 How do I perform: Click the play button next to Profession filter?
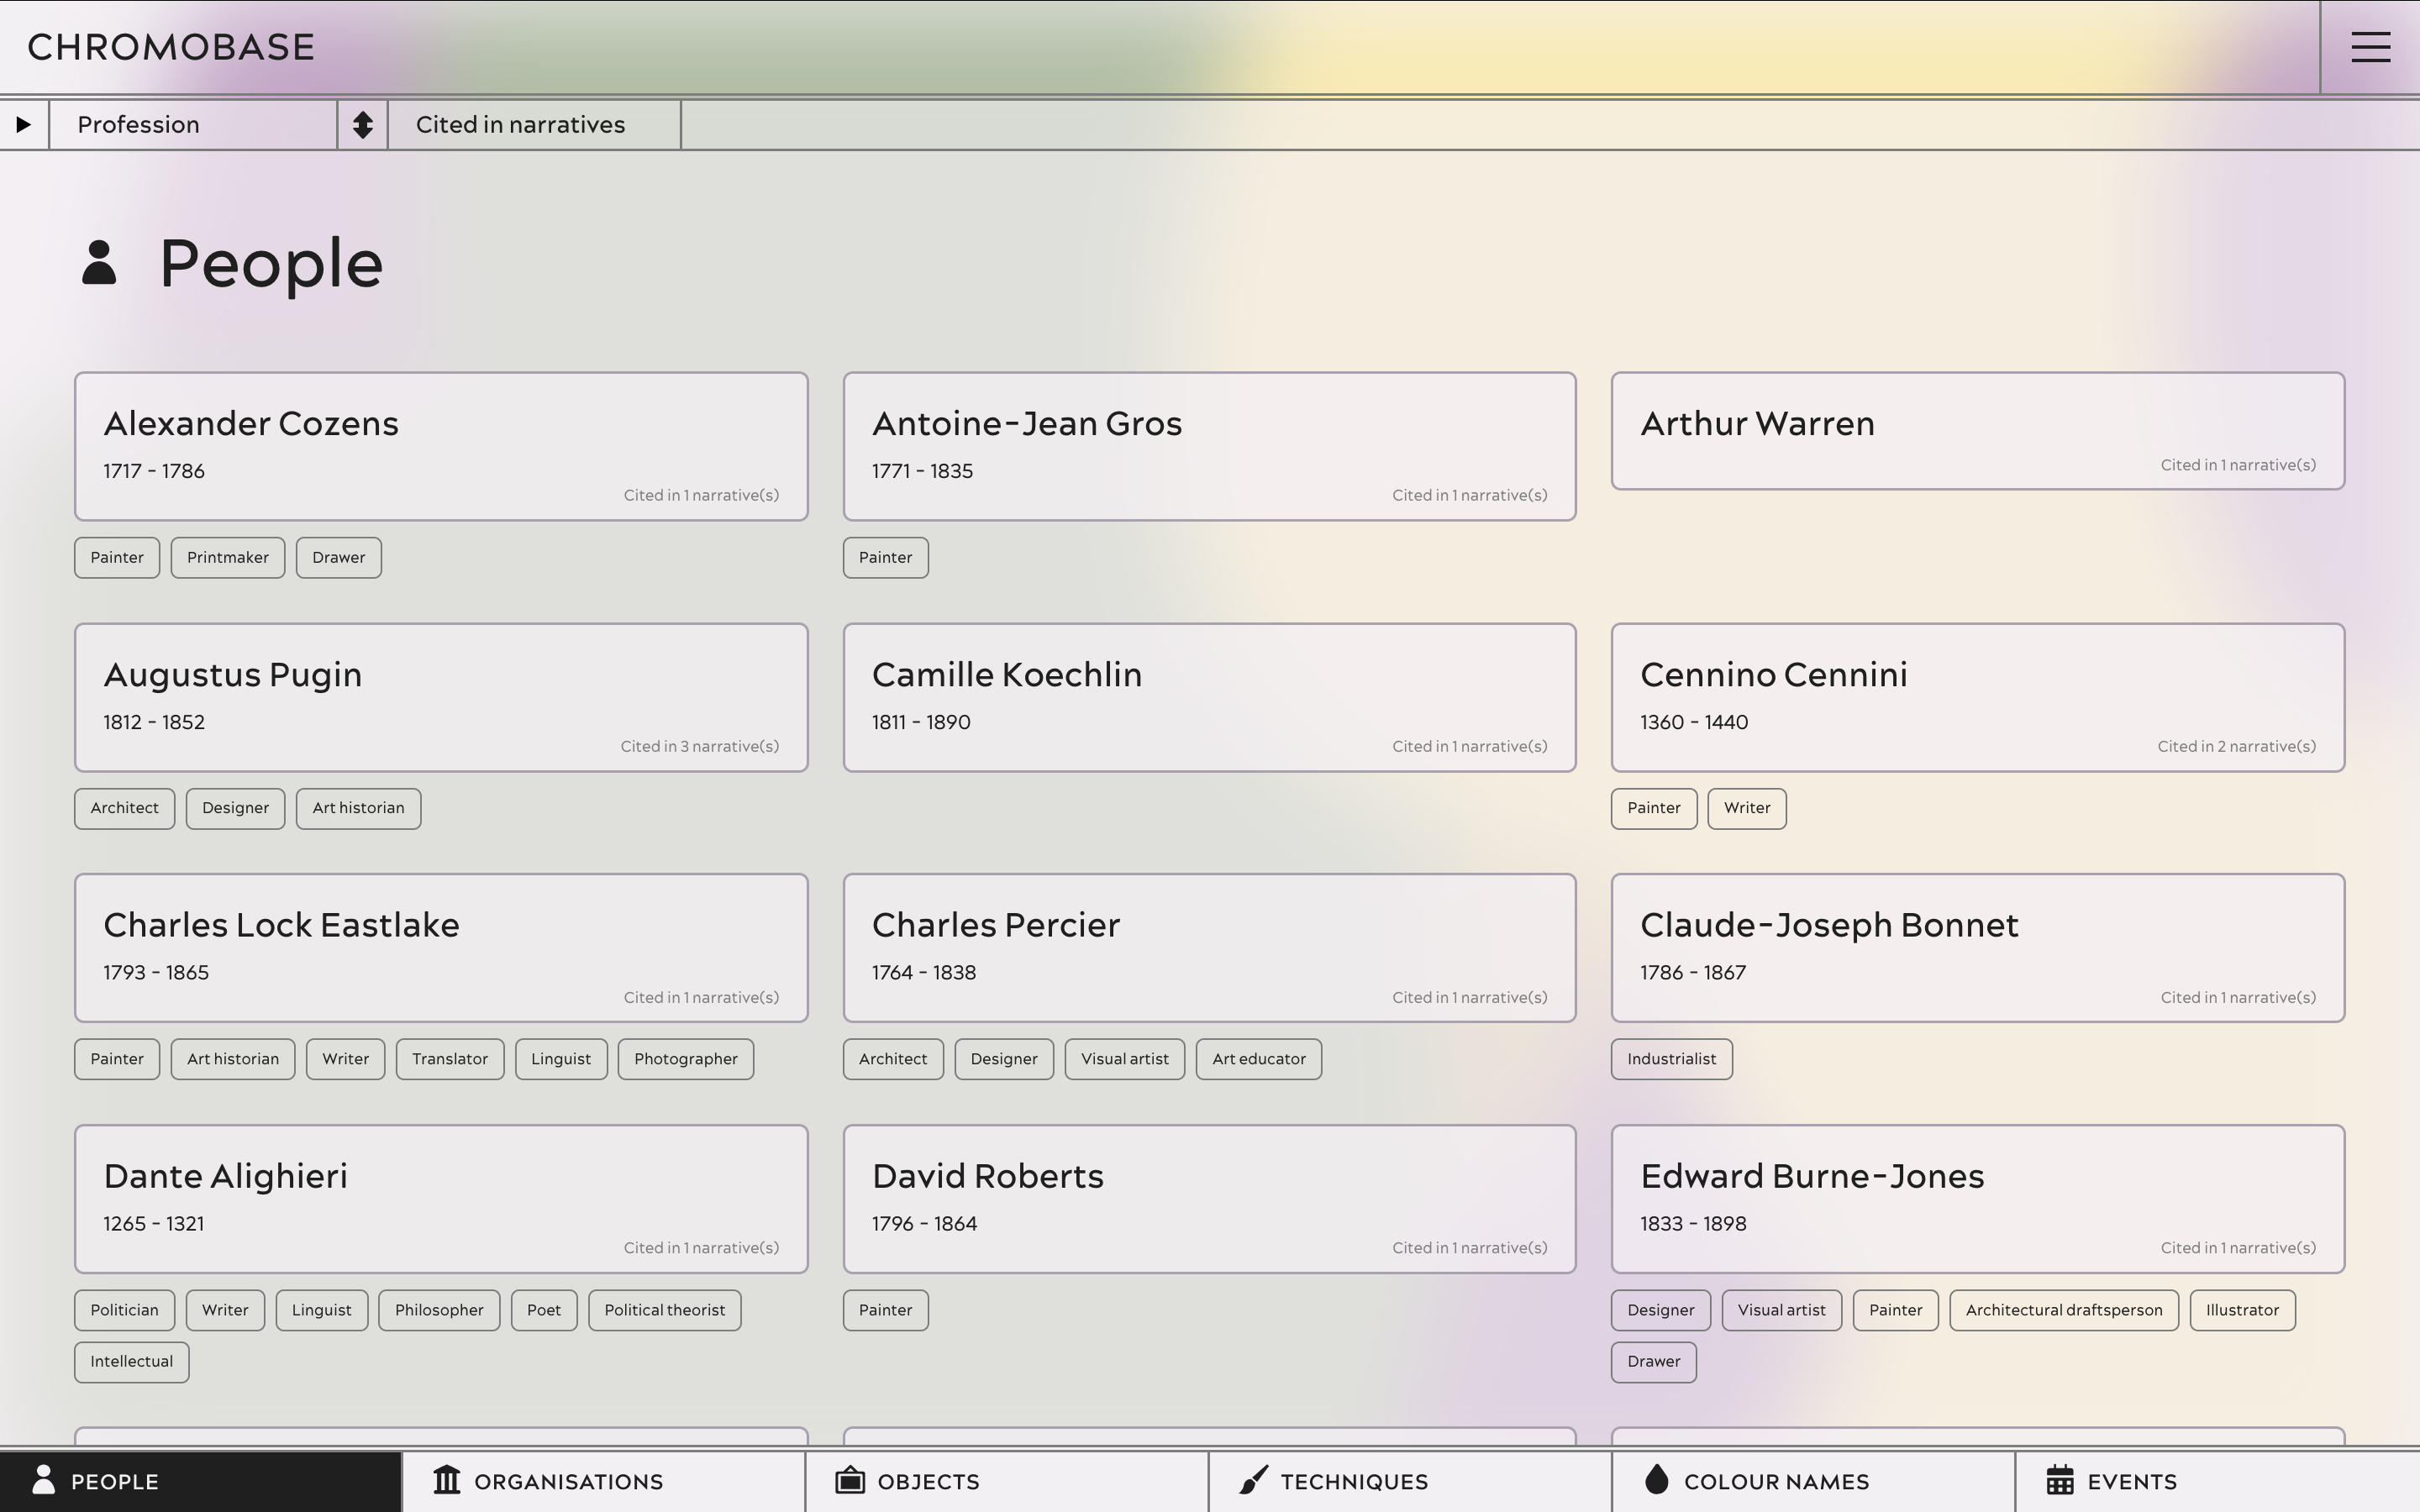click(x=24, y=123)
